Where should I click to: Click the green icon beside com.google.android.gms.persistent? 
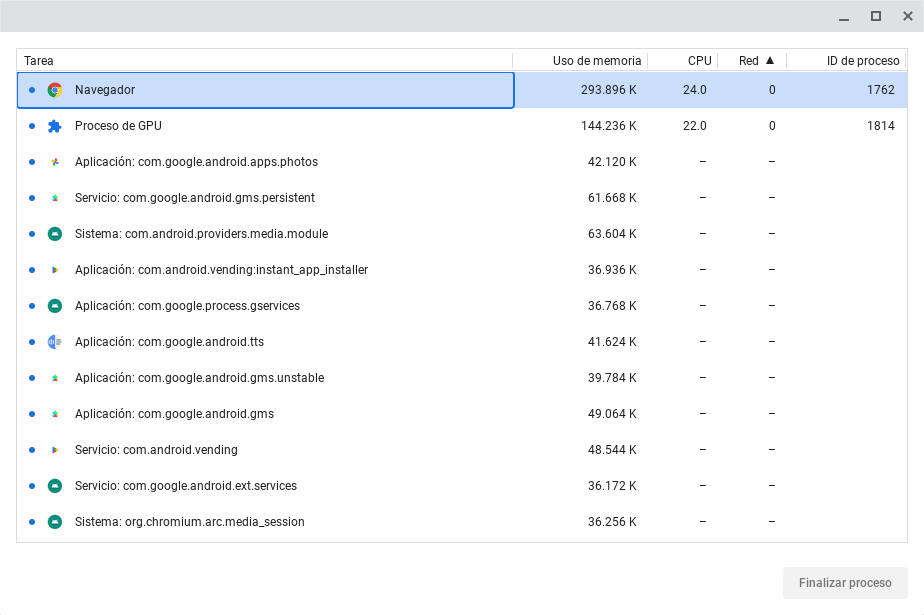[x=55, y=197]
